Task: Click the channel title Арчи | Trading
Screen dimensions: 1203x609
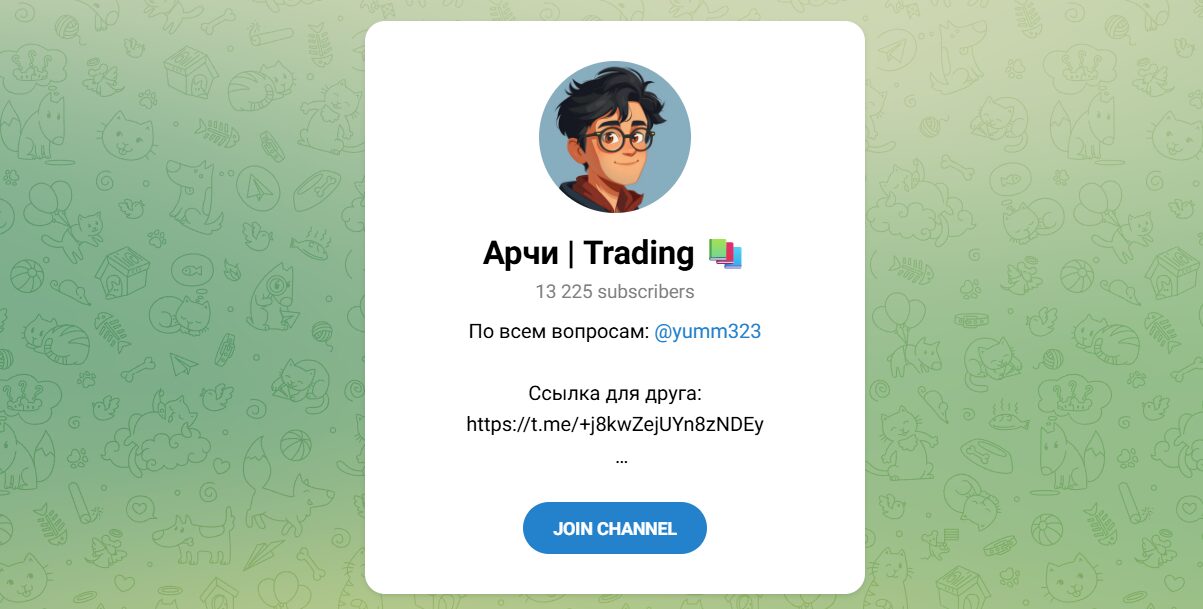Action: coord(588,254)
